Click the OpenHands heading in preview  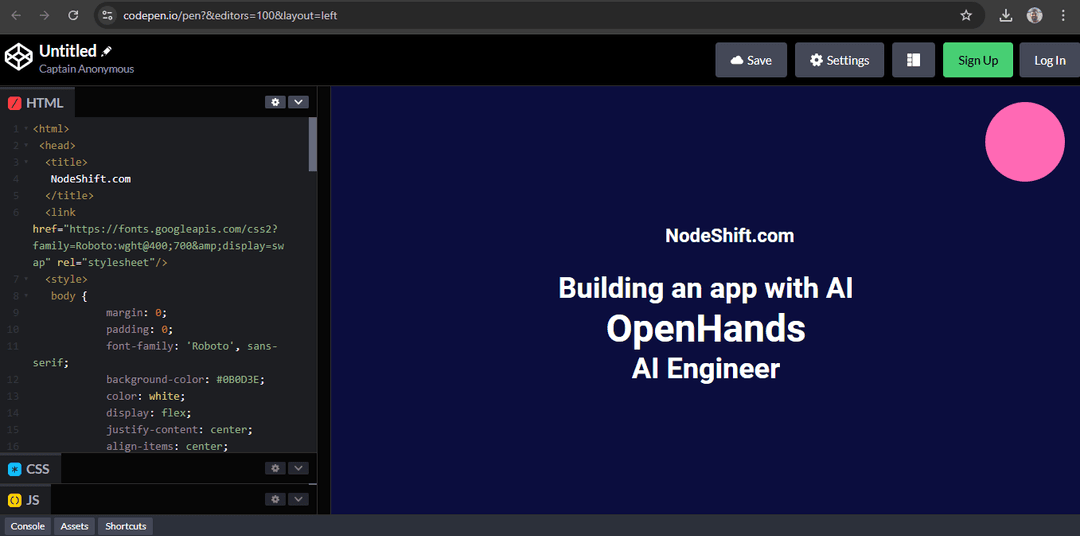[705, 329]
